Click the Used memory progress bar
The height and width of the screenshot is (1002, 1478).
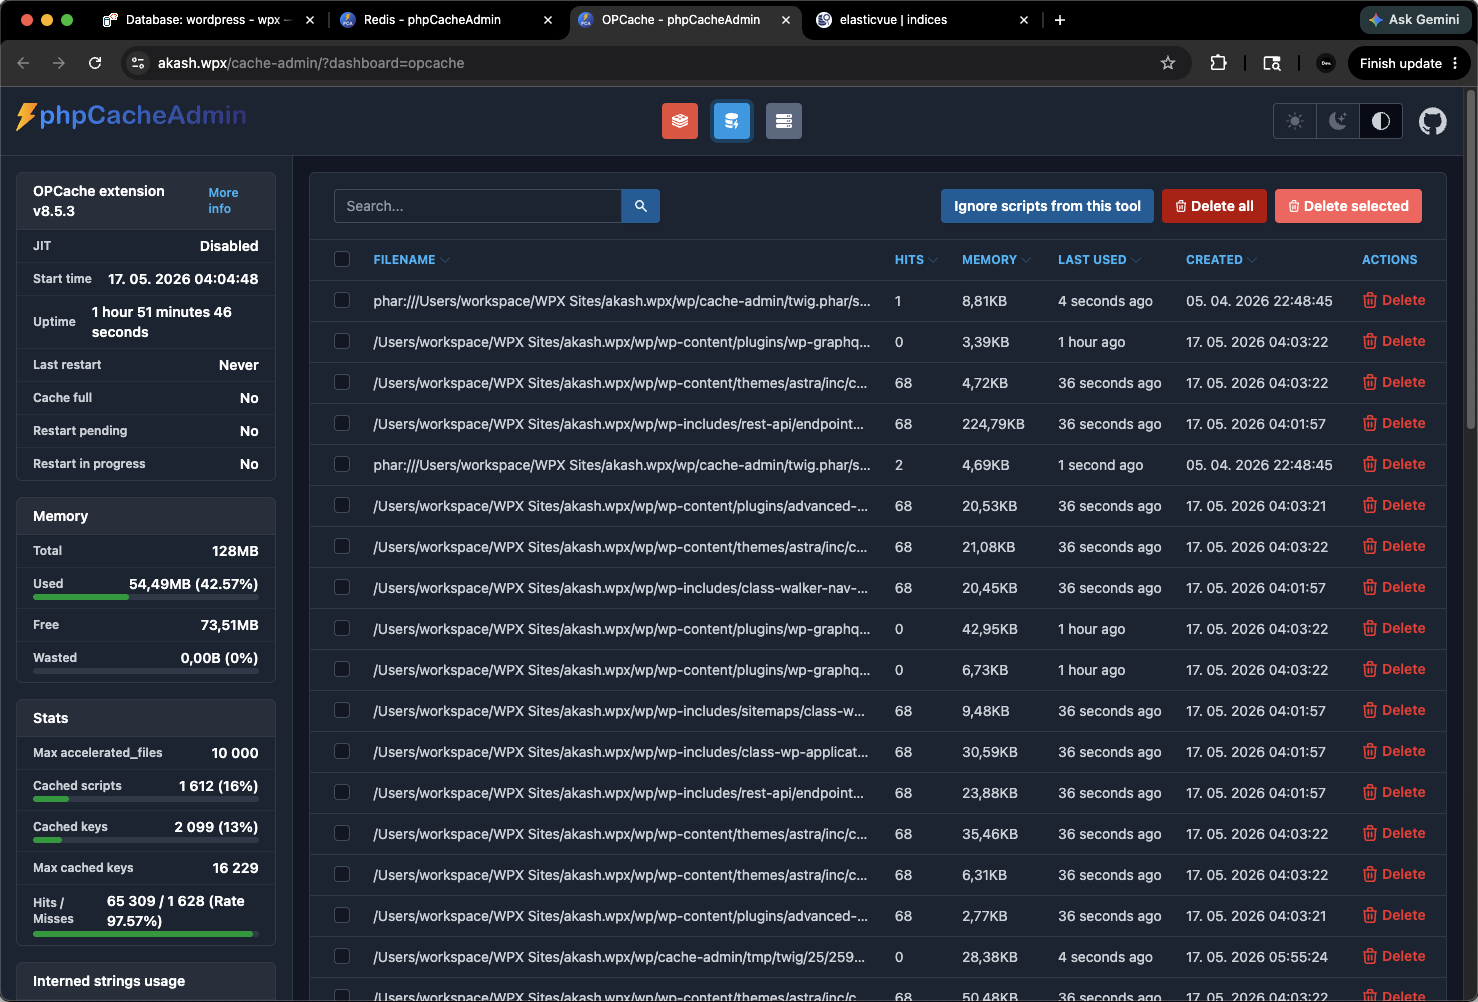[146, 597]
